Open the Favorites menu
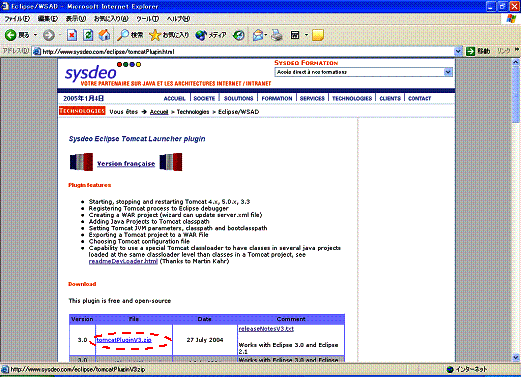Viewport: 523px width, 378px height. pos(111,19)
